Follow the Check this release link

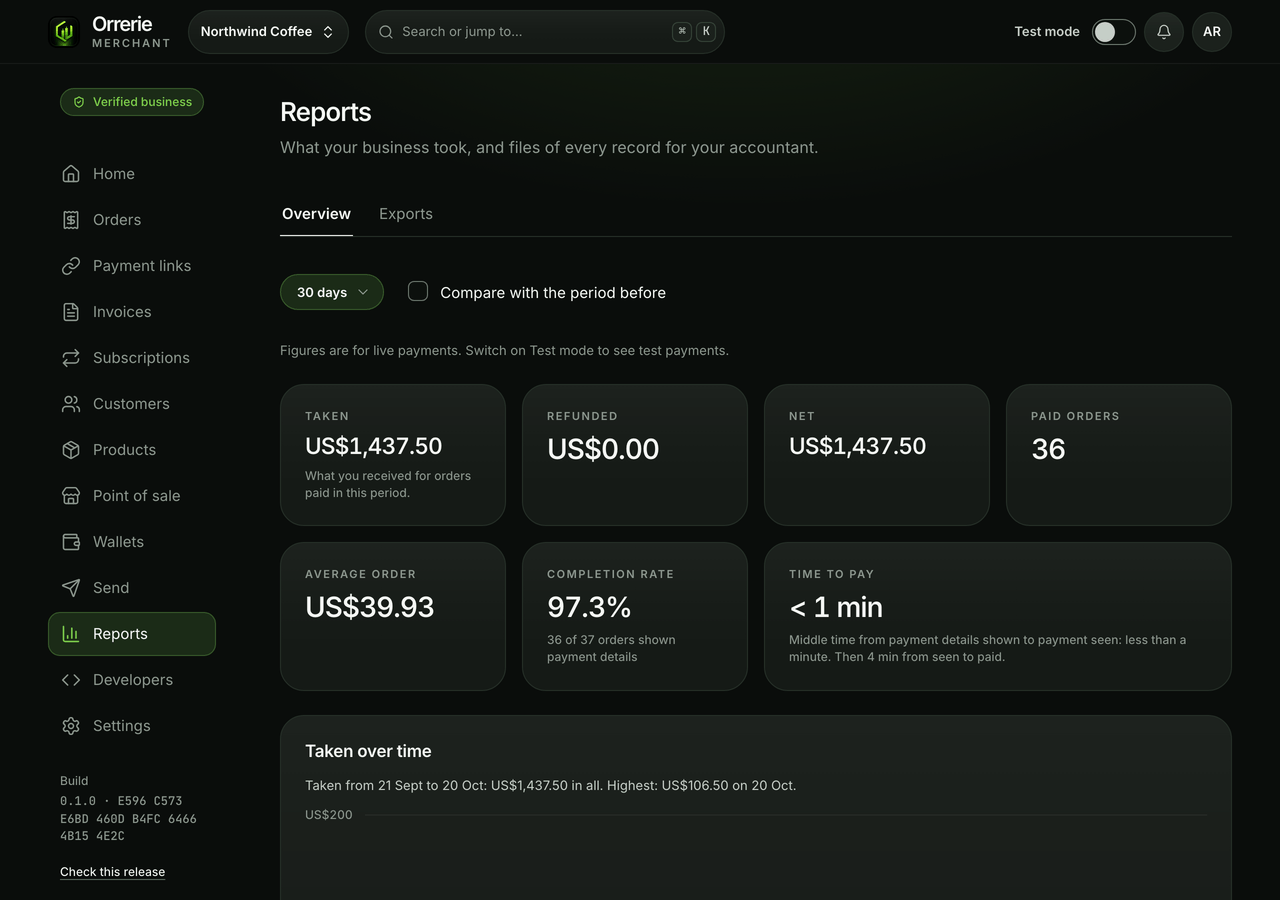point(112,872)
